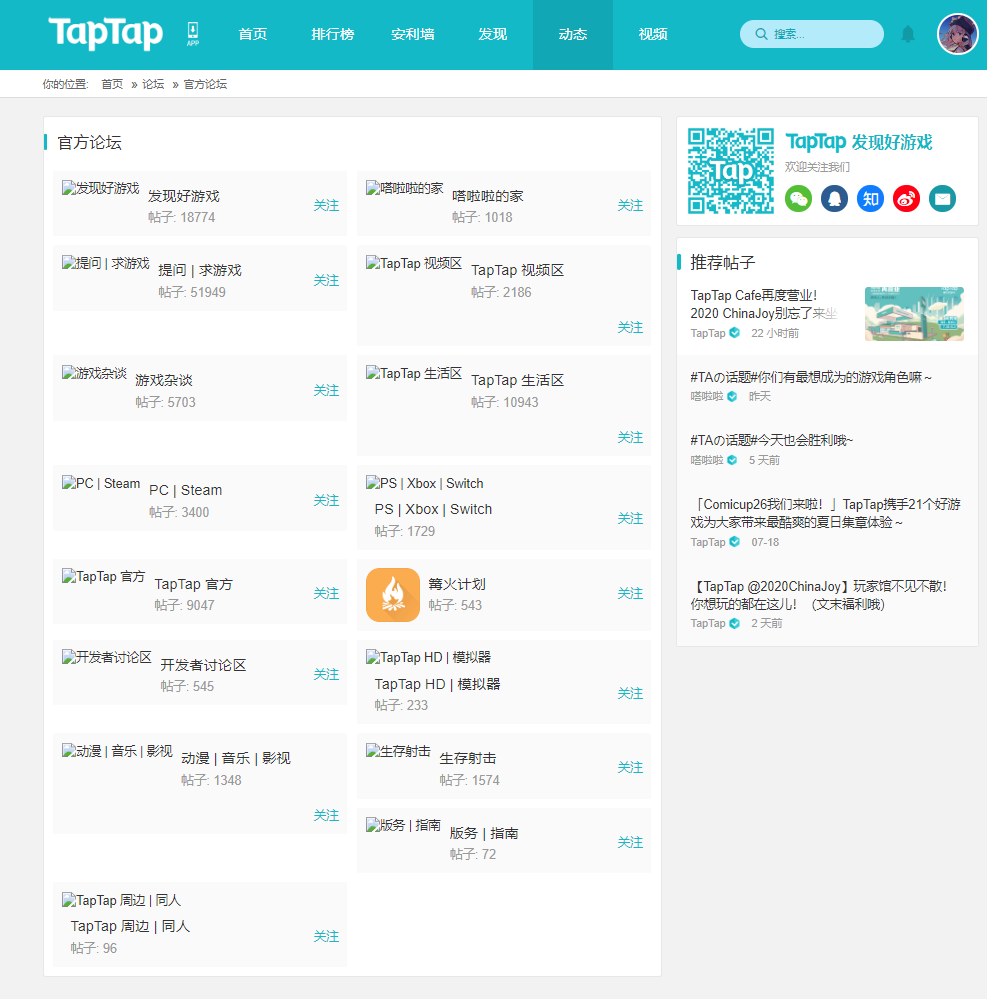Open the 你们有最想成为的游戏角色嘛 post
Screen dimensions: 987x999
click(810, 377)
